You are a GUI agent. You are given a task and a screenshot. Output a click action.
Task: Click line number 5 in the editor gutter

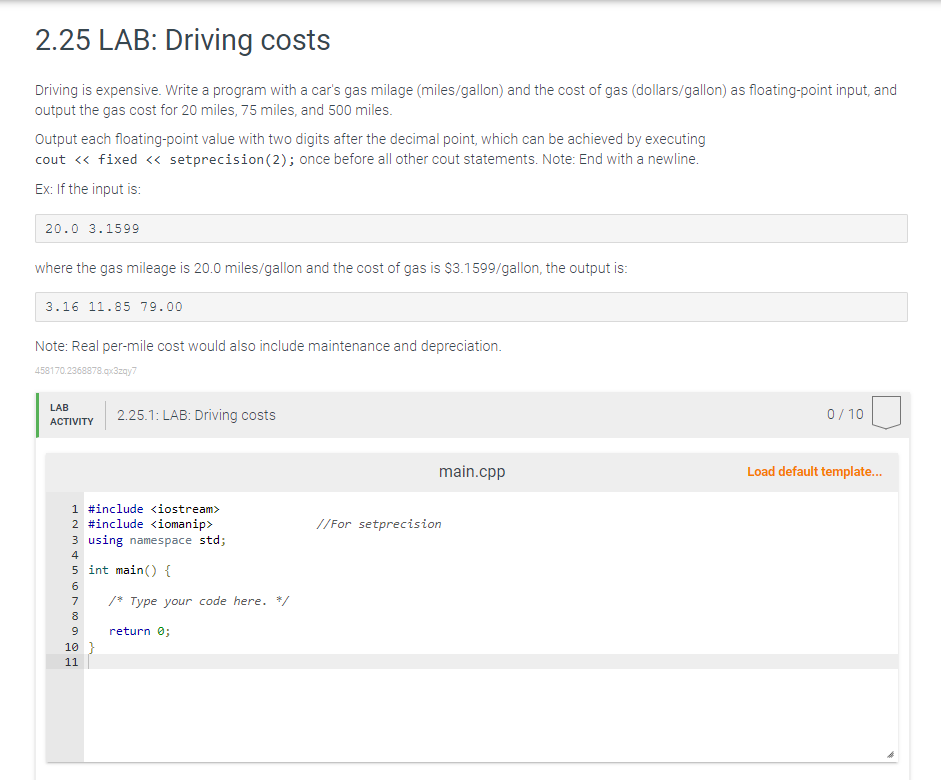(74, 570)
